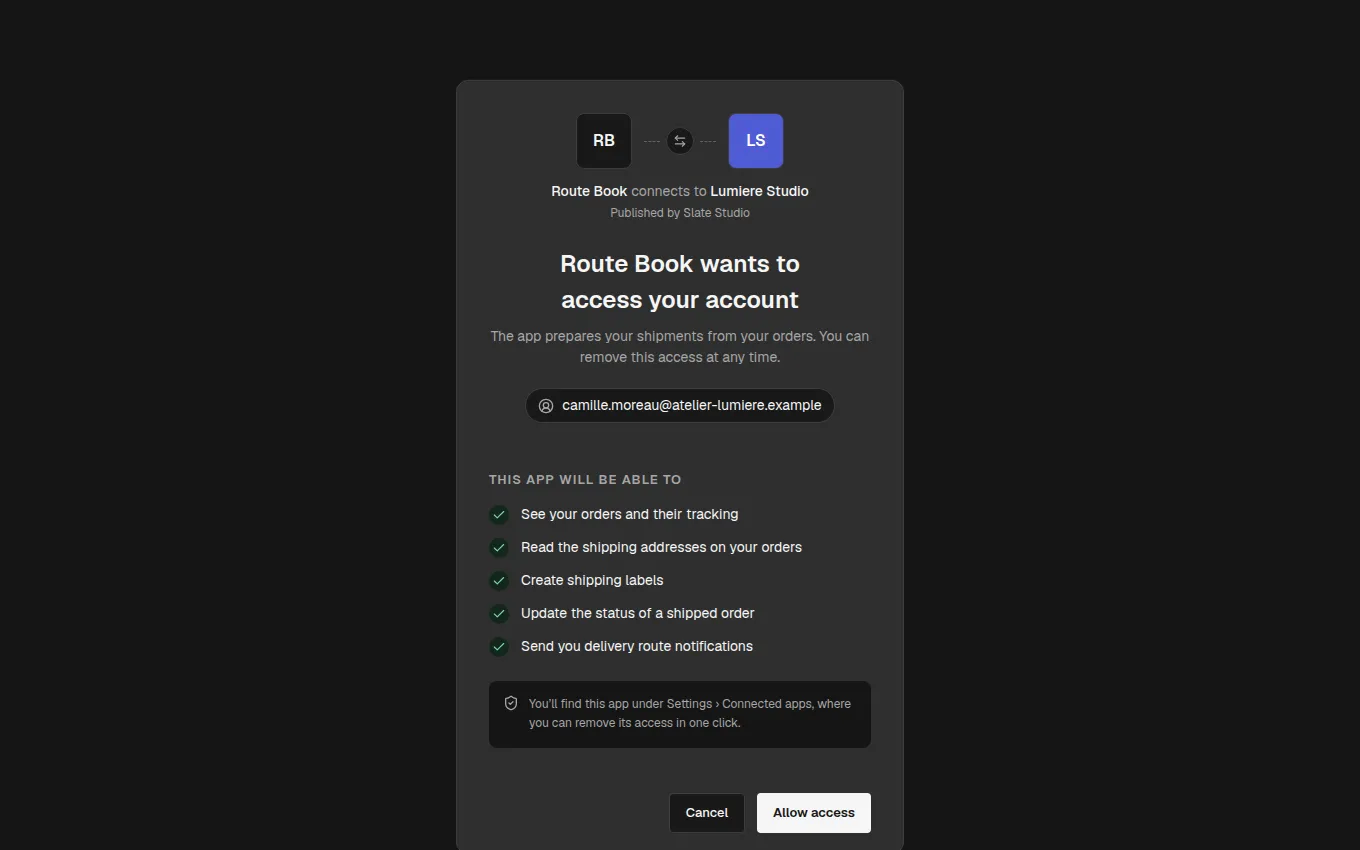Click 'Create shipping labels' permission text
1360x850 pixels.
click(592, 580)
